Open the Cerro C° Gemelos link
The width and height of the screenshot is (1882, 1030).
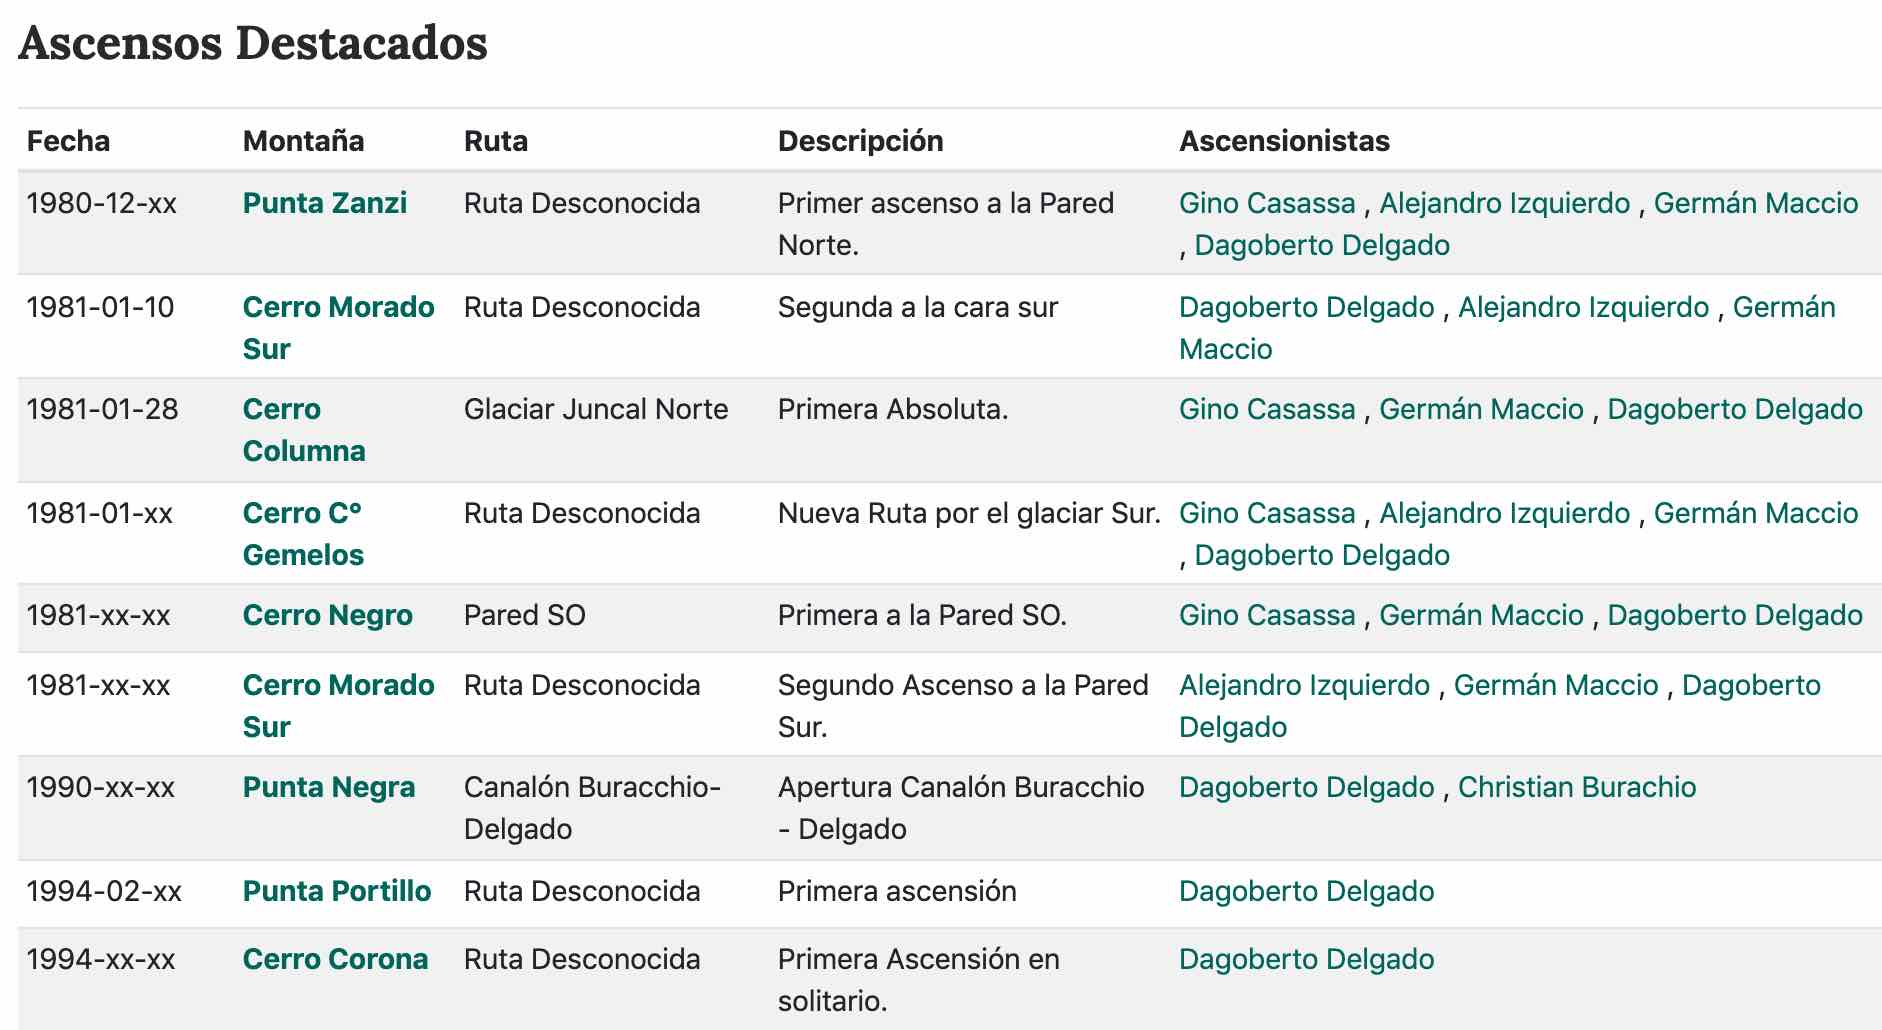302,513
